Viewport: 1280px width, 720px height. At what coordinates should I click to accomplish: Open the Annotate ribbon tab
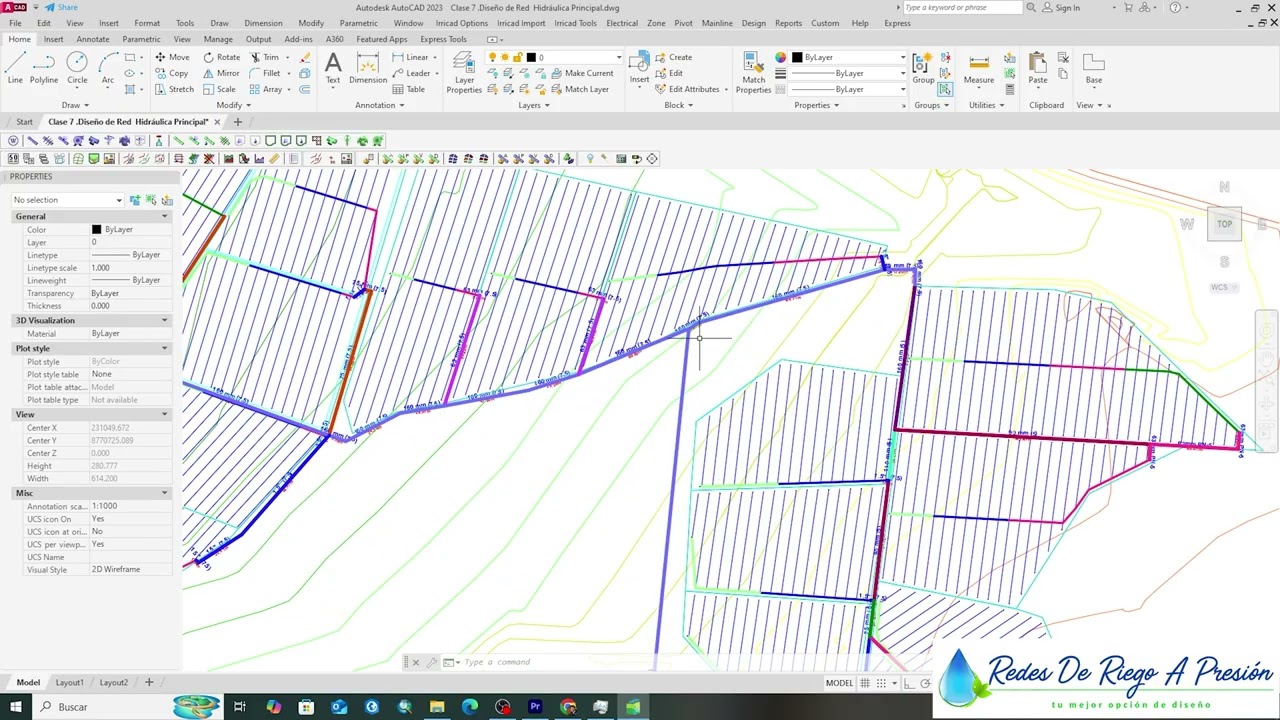pyautogui.click(x=93, y=39)
